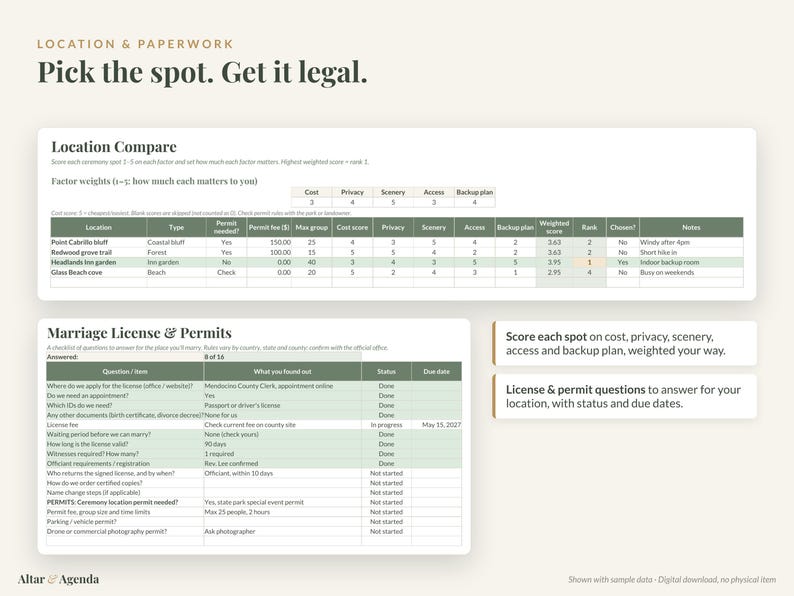The width and height of the screenshot is (794, 596).
Task: Click the Altar & Agenda logo
Action: pos(58,579)
